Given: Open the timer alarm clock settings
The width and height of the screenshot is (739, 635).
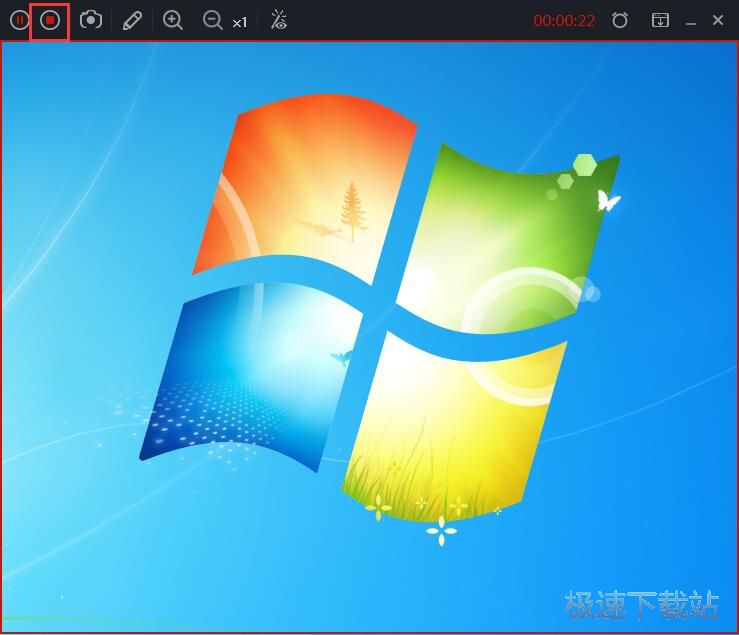Looking at the screenshot, I should pyautogui.click(x=620, y=20).
